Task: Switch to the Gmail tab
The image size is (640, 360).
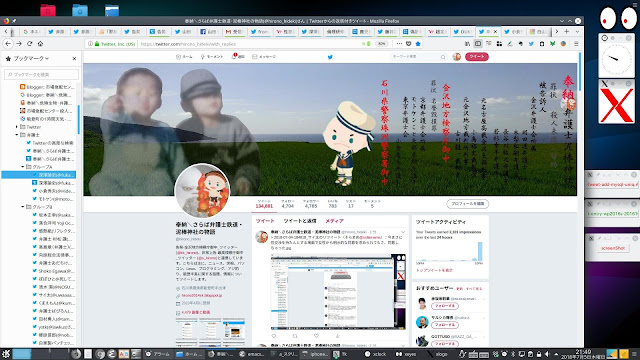Action: [x=234, y=31]
